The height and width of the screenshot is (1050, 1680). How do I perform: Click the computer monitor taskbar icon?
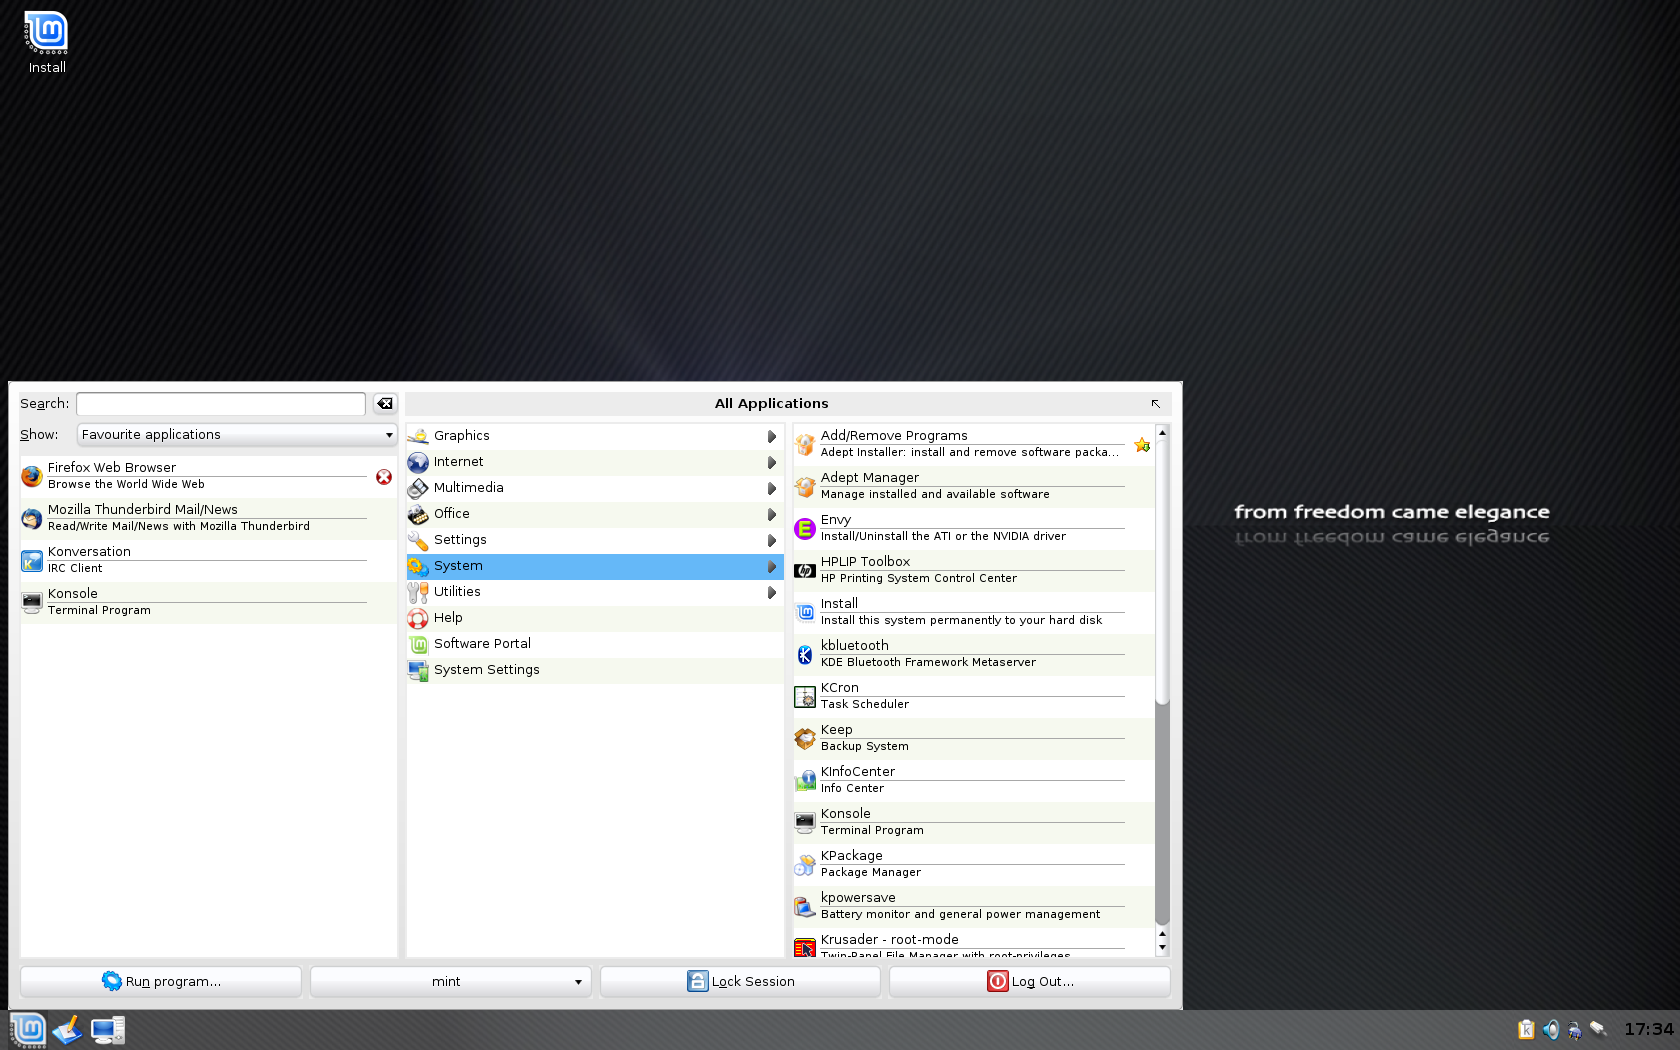point(108,1030)
